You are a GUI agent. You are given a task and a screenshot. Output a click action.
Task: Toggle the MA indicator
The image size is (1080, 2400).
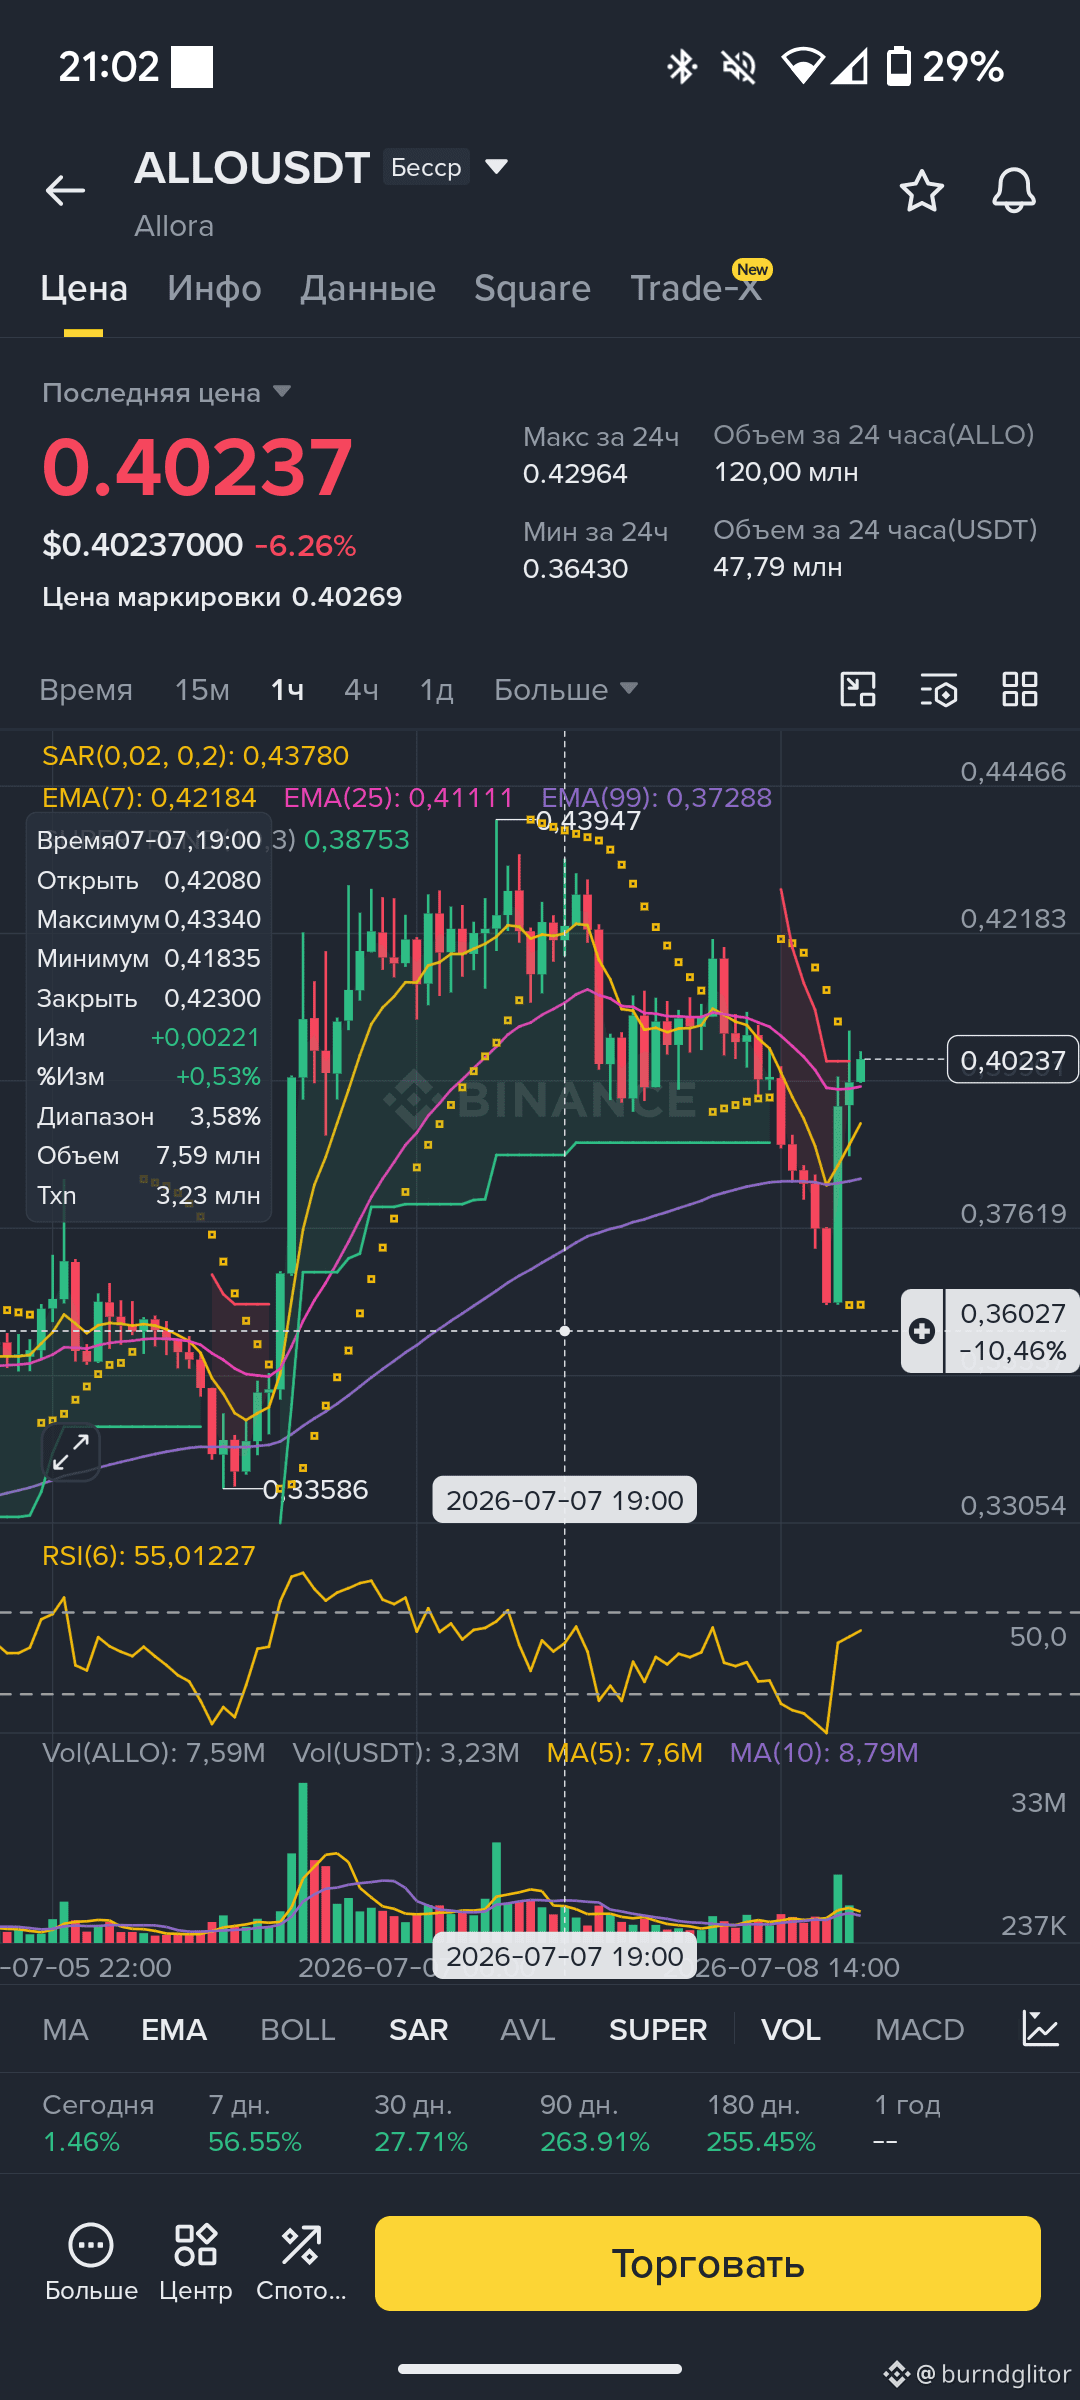[x=66, y=2029]
